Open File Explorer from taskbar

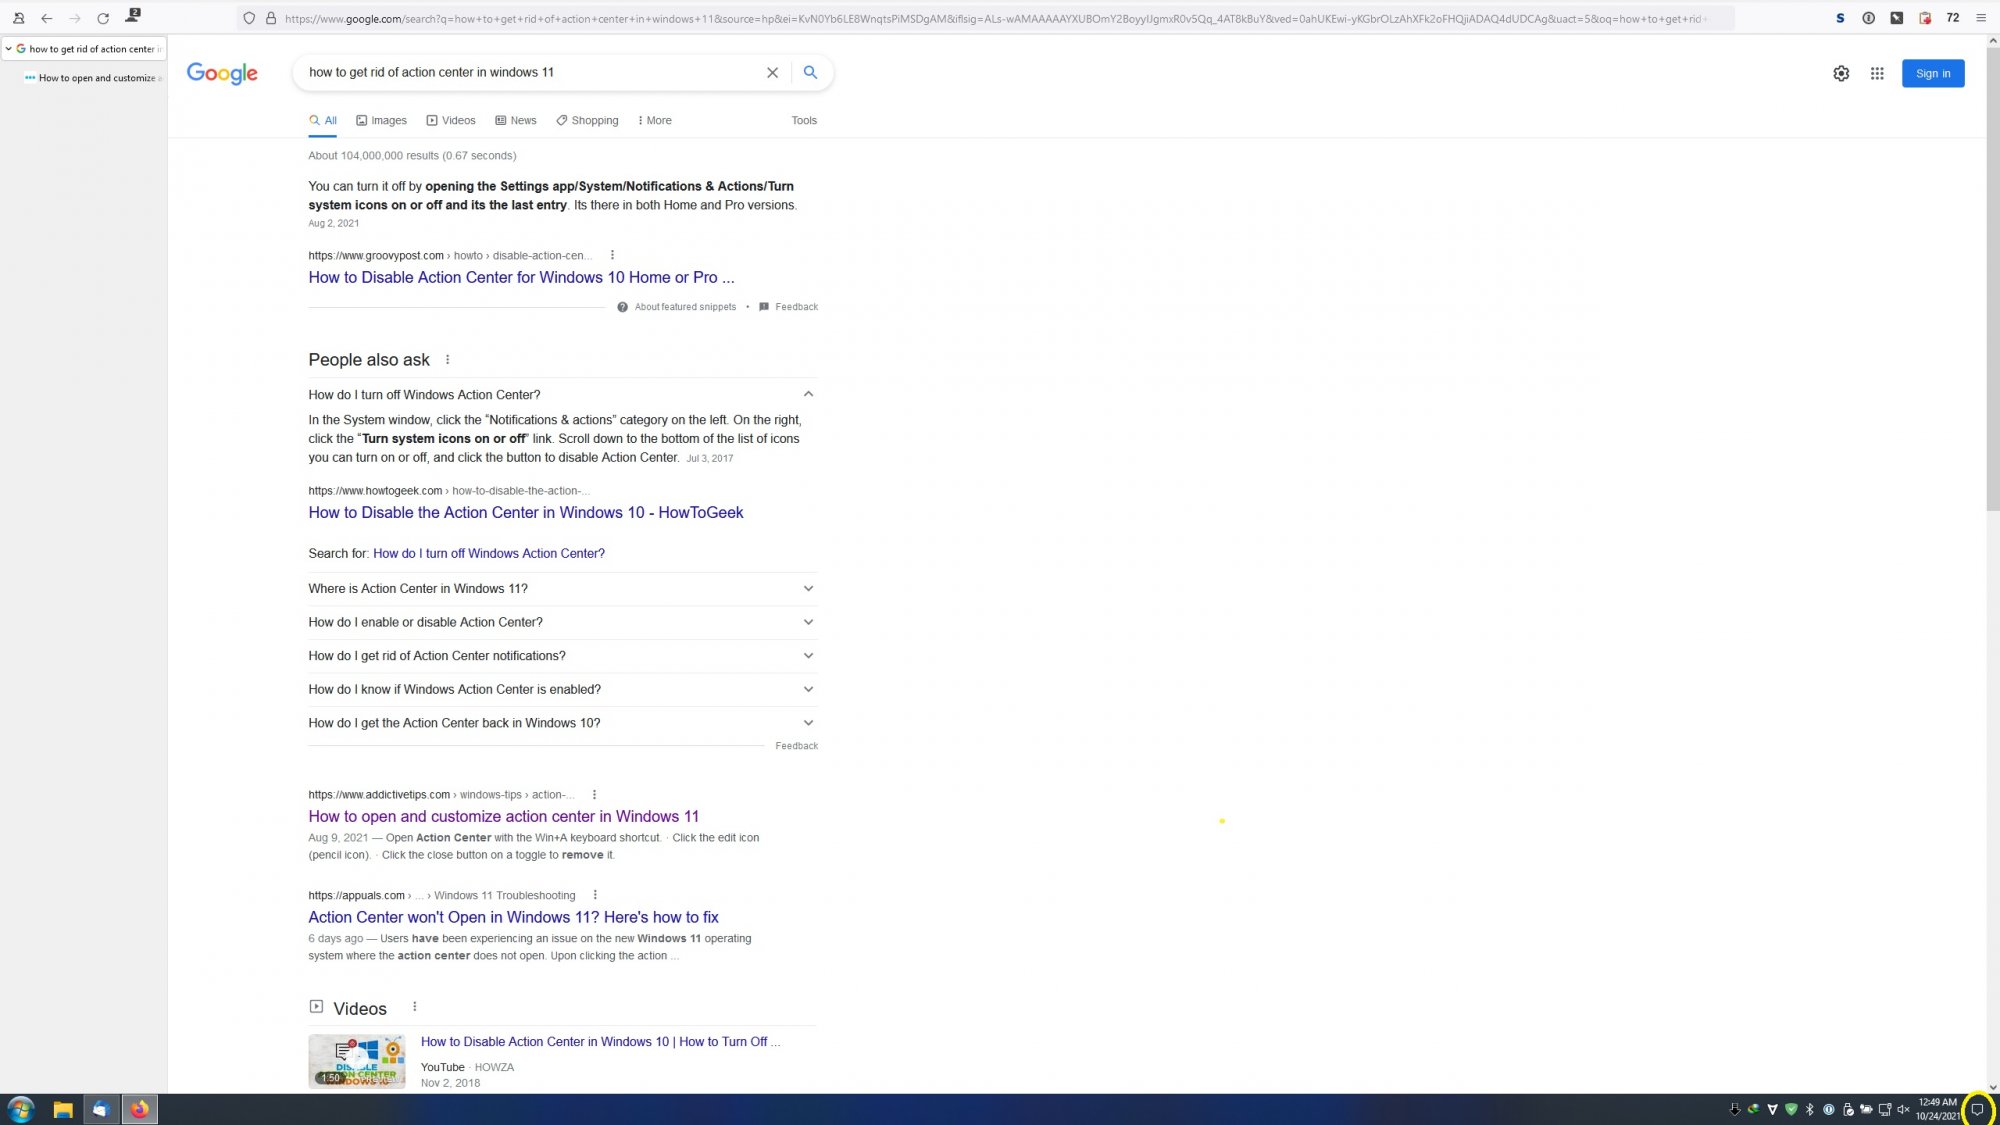click(63, 1109)
